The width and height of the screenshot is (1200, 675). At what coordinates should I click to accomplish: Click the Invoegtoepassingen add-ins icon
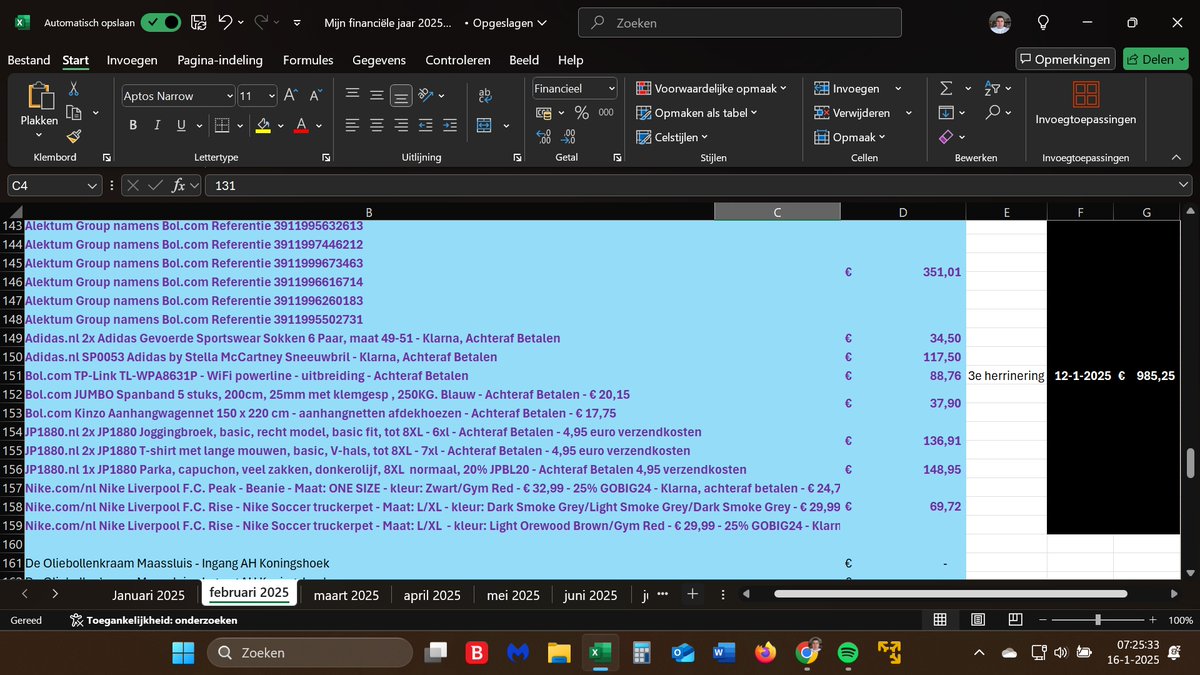(1085, 94)
